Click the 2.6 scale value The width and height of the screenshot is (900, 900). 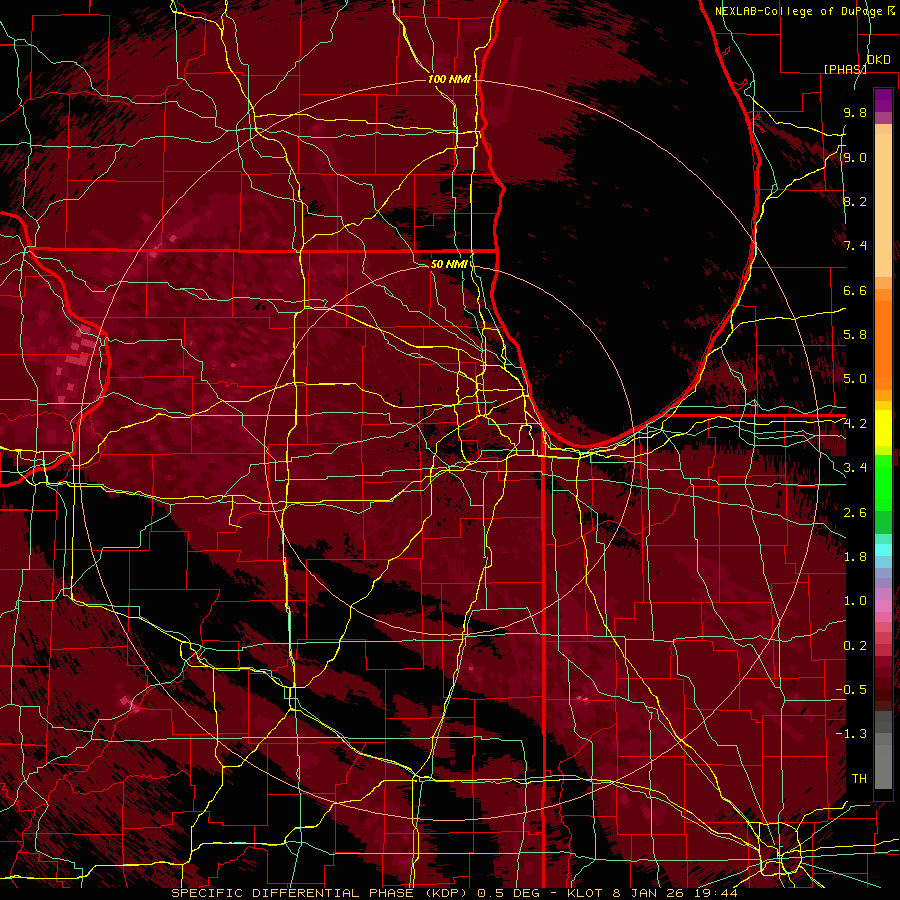point(855,513)
